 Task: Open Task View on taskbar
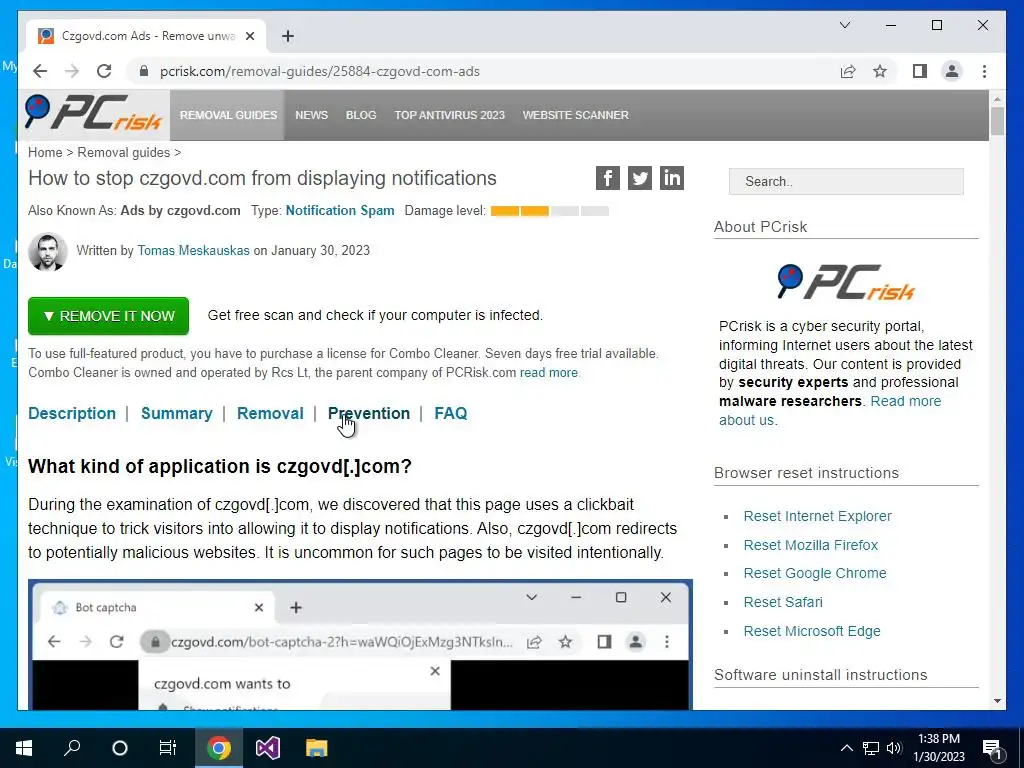point(168,748)
